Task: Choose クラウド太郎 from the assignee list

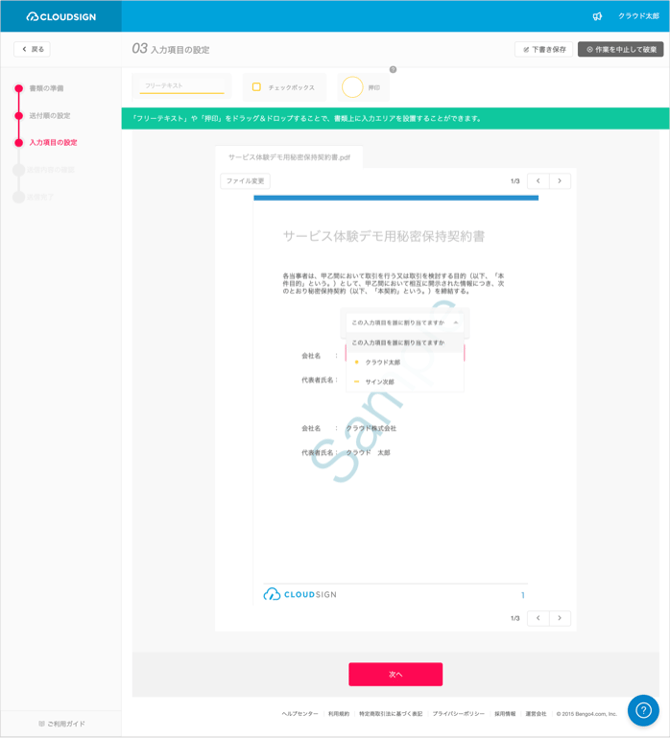Action: pos(382,362)
